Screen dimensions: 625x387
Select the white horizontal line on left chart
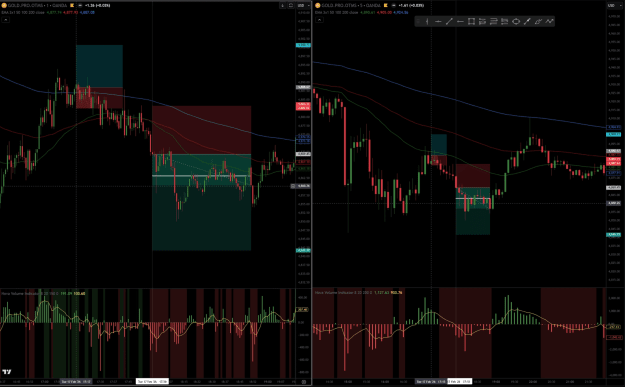coord(201,176)
